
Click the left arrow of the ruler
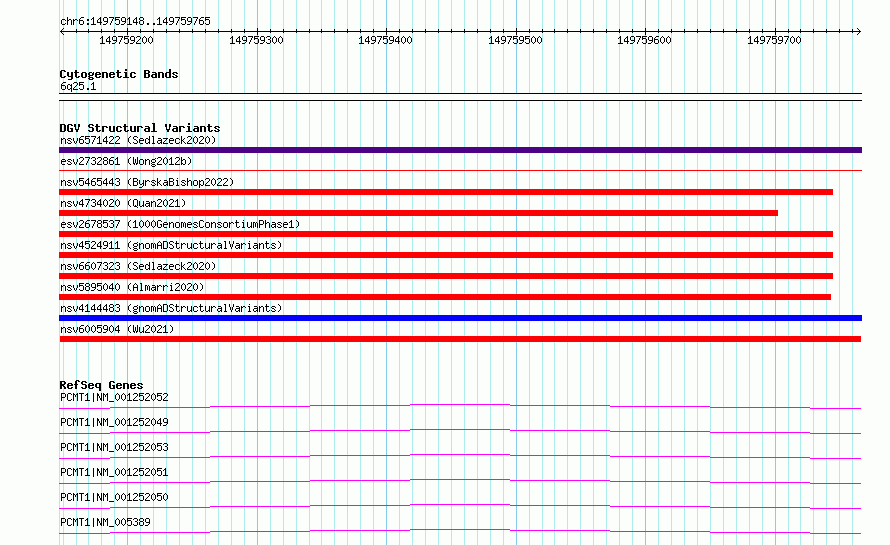(x=62, y=31)
